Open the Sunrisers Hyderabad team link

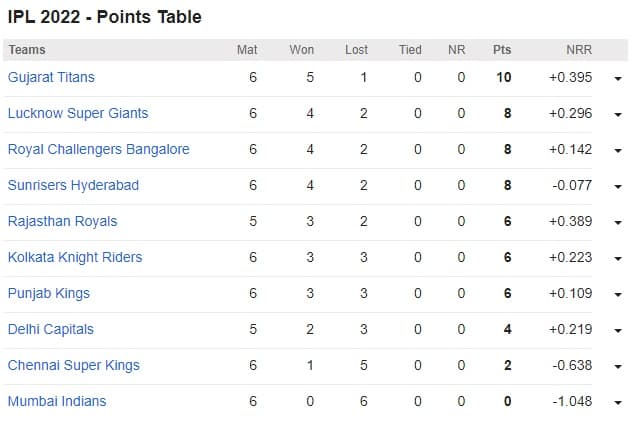[73, 185]
